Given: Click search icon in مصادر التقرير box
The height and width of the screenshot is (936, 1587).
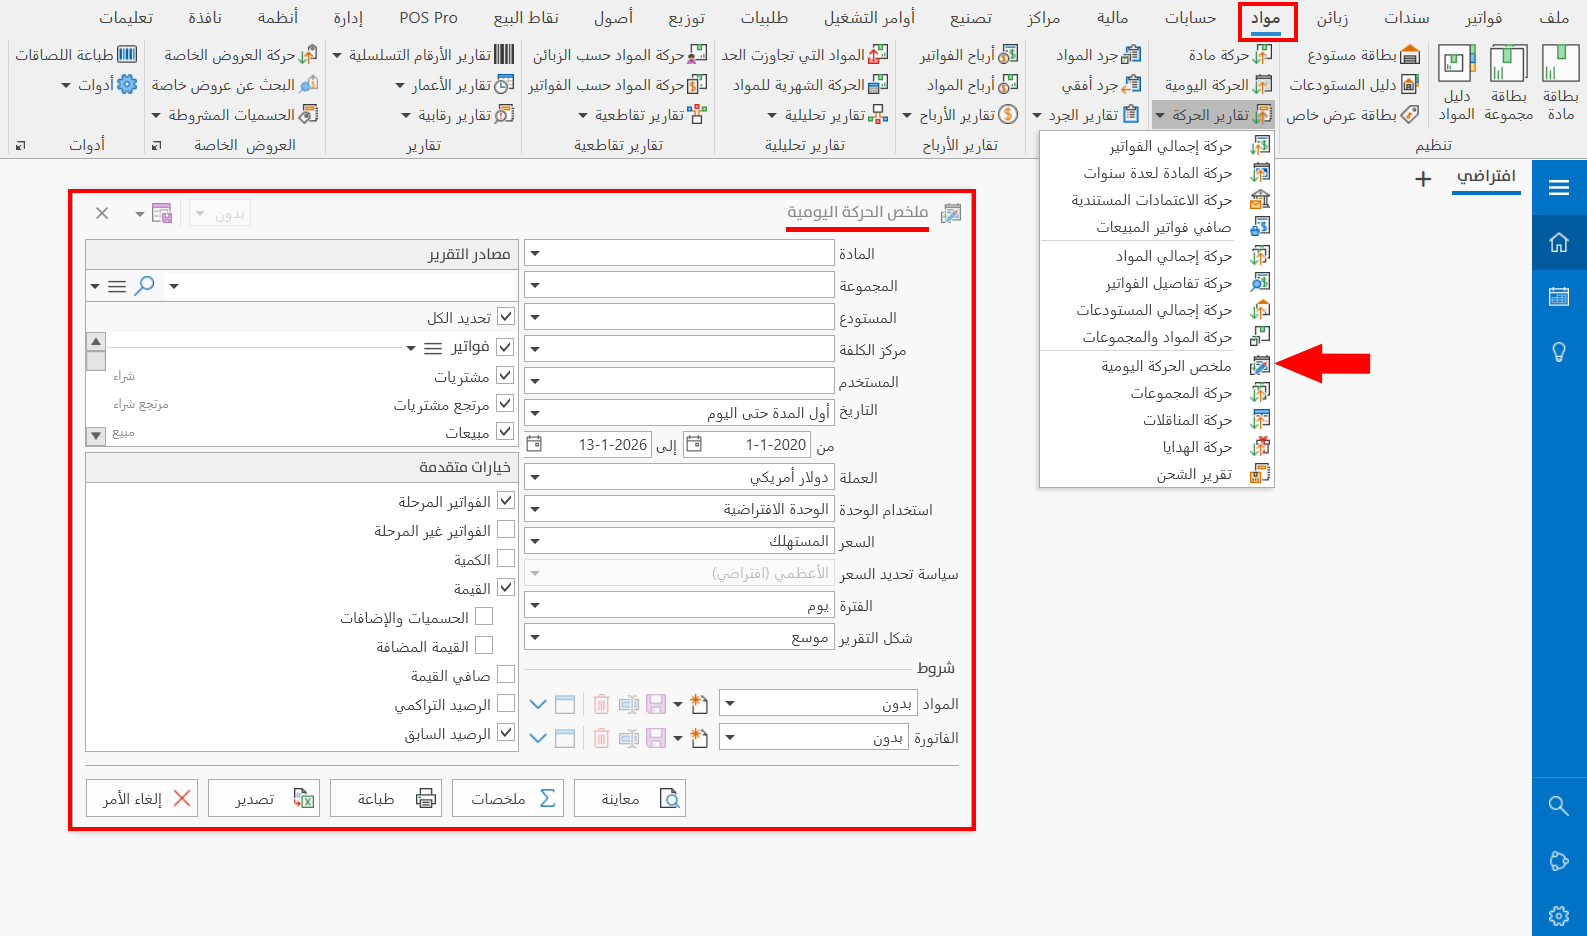Looking at the screenshot, I should pos(145,286).
